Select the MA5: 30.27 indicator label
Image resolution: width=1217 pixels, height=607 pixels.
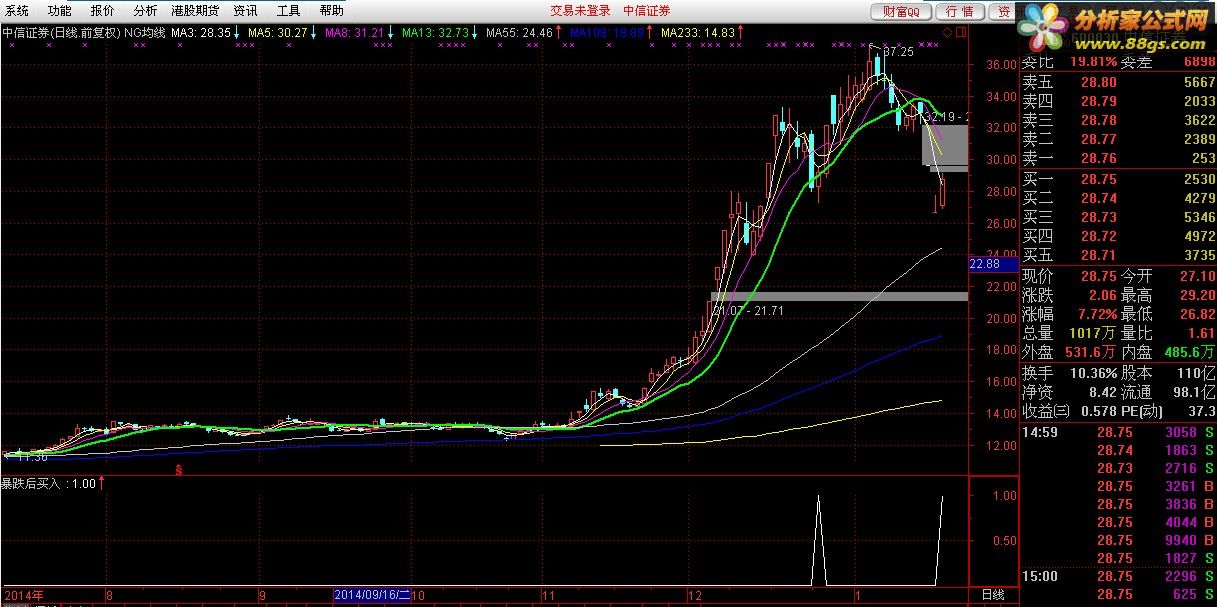pos(278,32)
